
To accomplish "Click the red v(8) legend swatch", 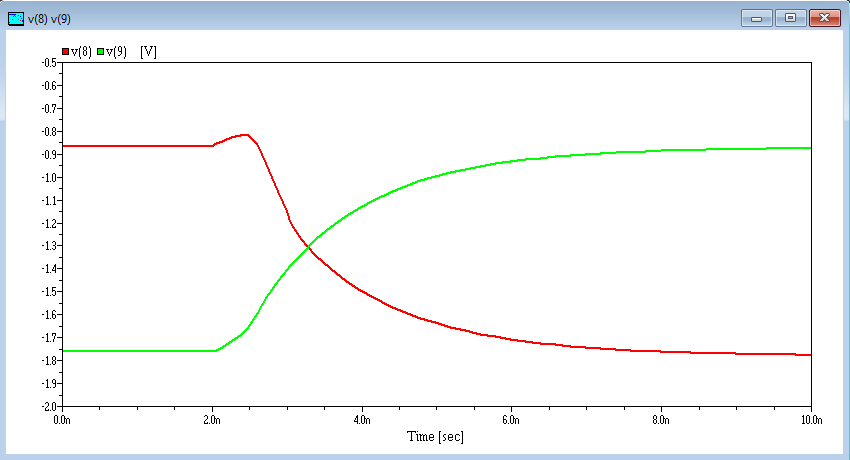I will pyautogui.click(x=66, y=52).
